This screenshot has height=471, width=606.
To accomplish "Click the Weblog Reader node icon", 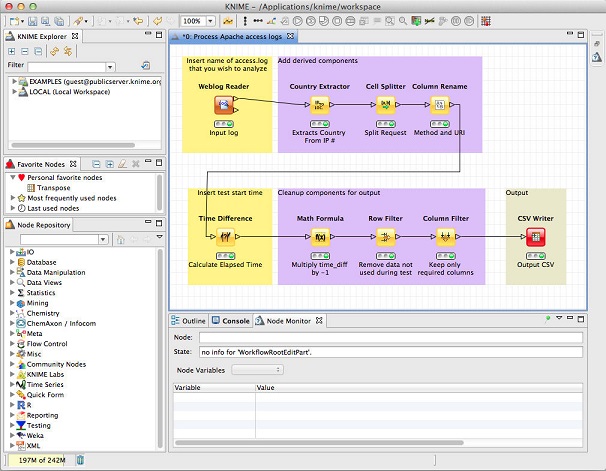I will coord(224,104).
